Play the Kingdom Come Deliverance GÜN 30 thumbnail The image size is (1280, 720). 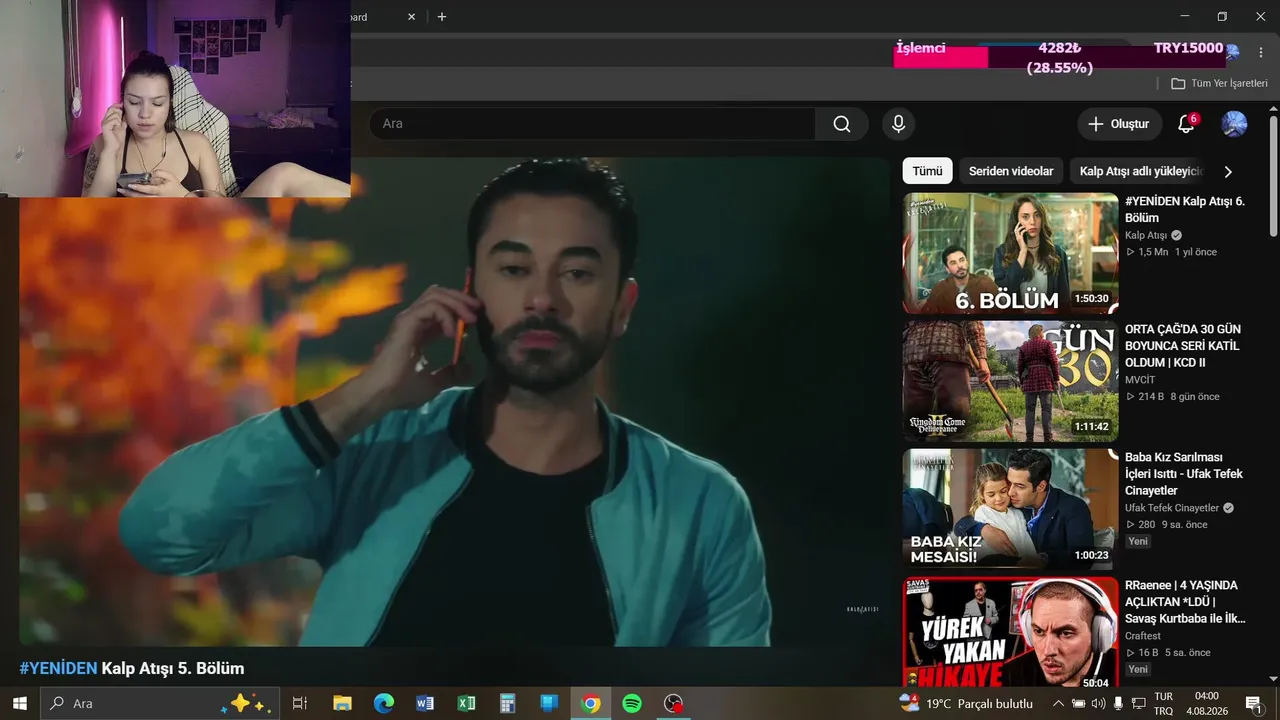click(1010, 381)
